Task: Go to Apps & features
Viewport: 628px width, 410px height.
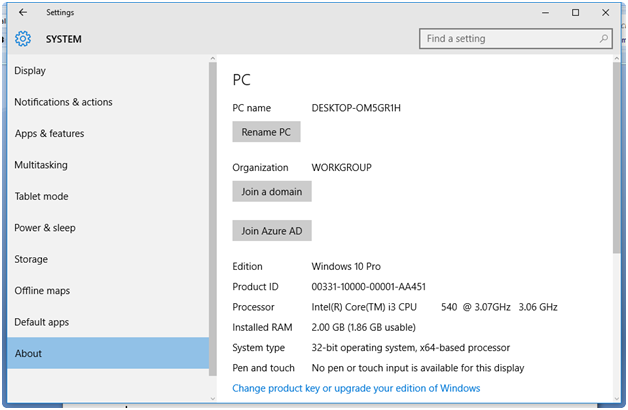Action: tap(49, 134)
